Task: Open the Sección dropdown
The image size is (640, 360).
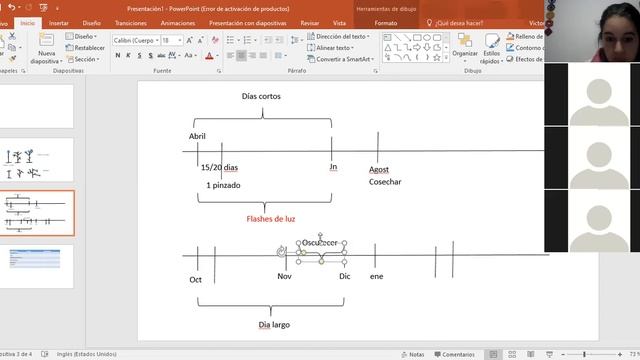Action: coord(83,59)
